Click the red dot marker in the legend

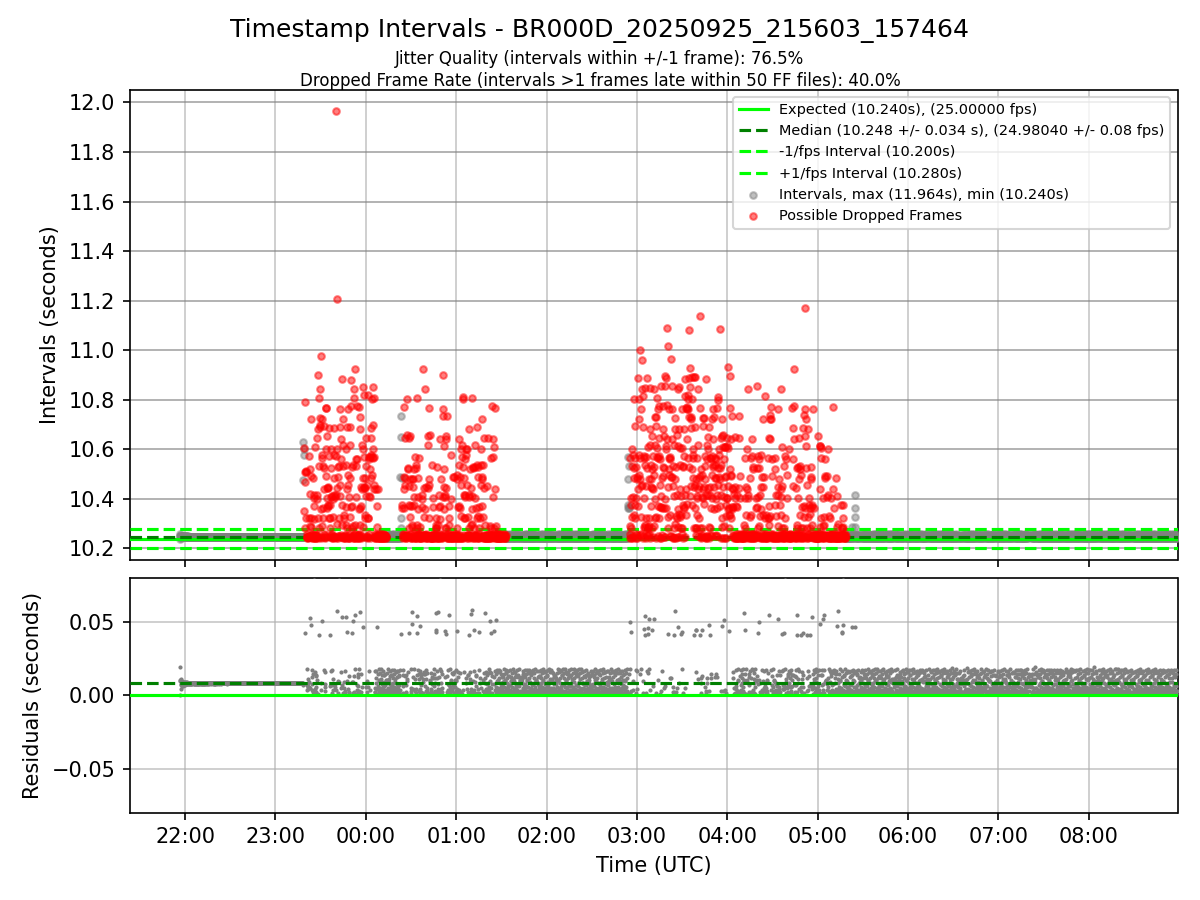753,215
